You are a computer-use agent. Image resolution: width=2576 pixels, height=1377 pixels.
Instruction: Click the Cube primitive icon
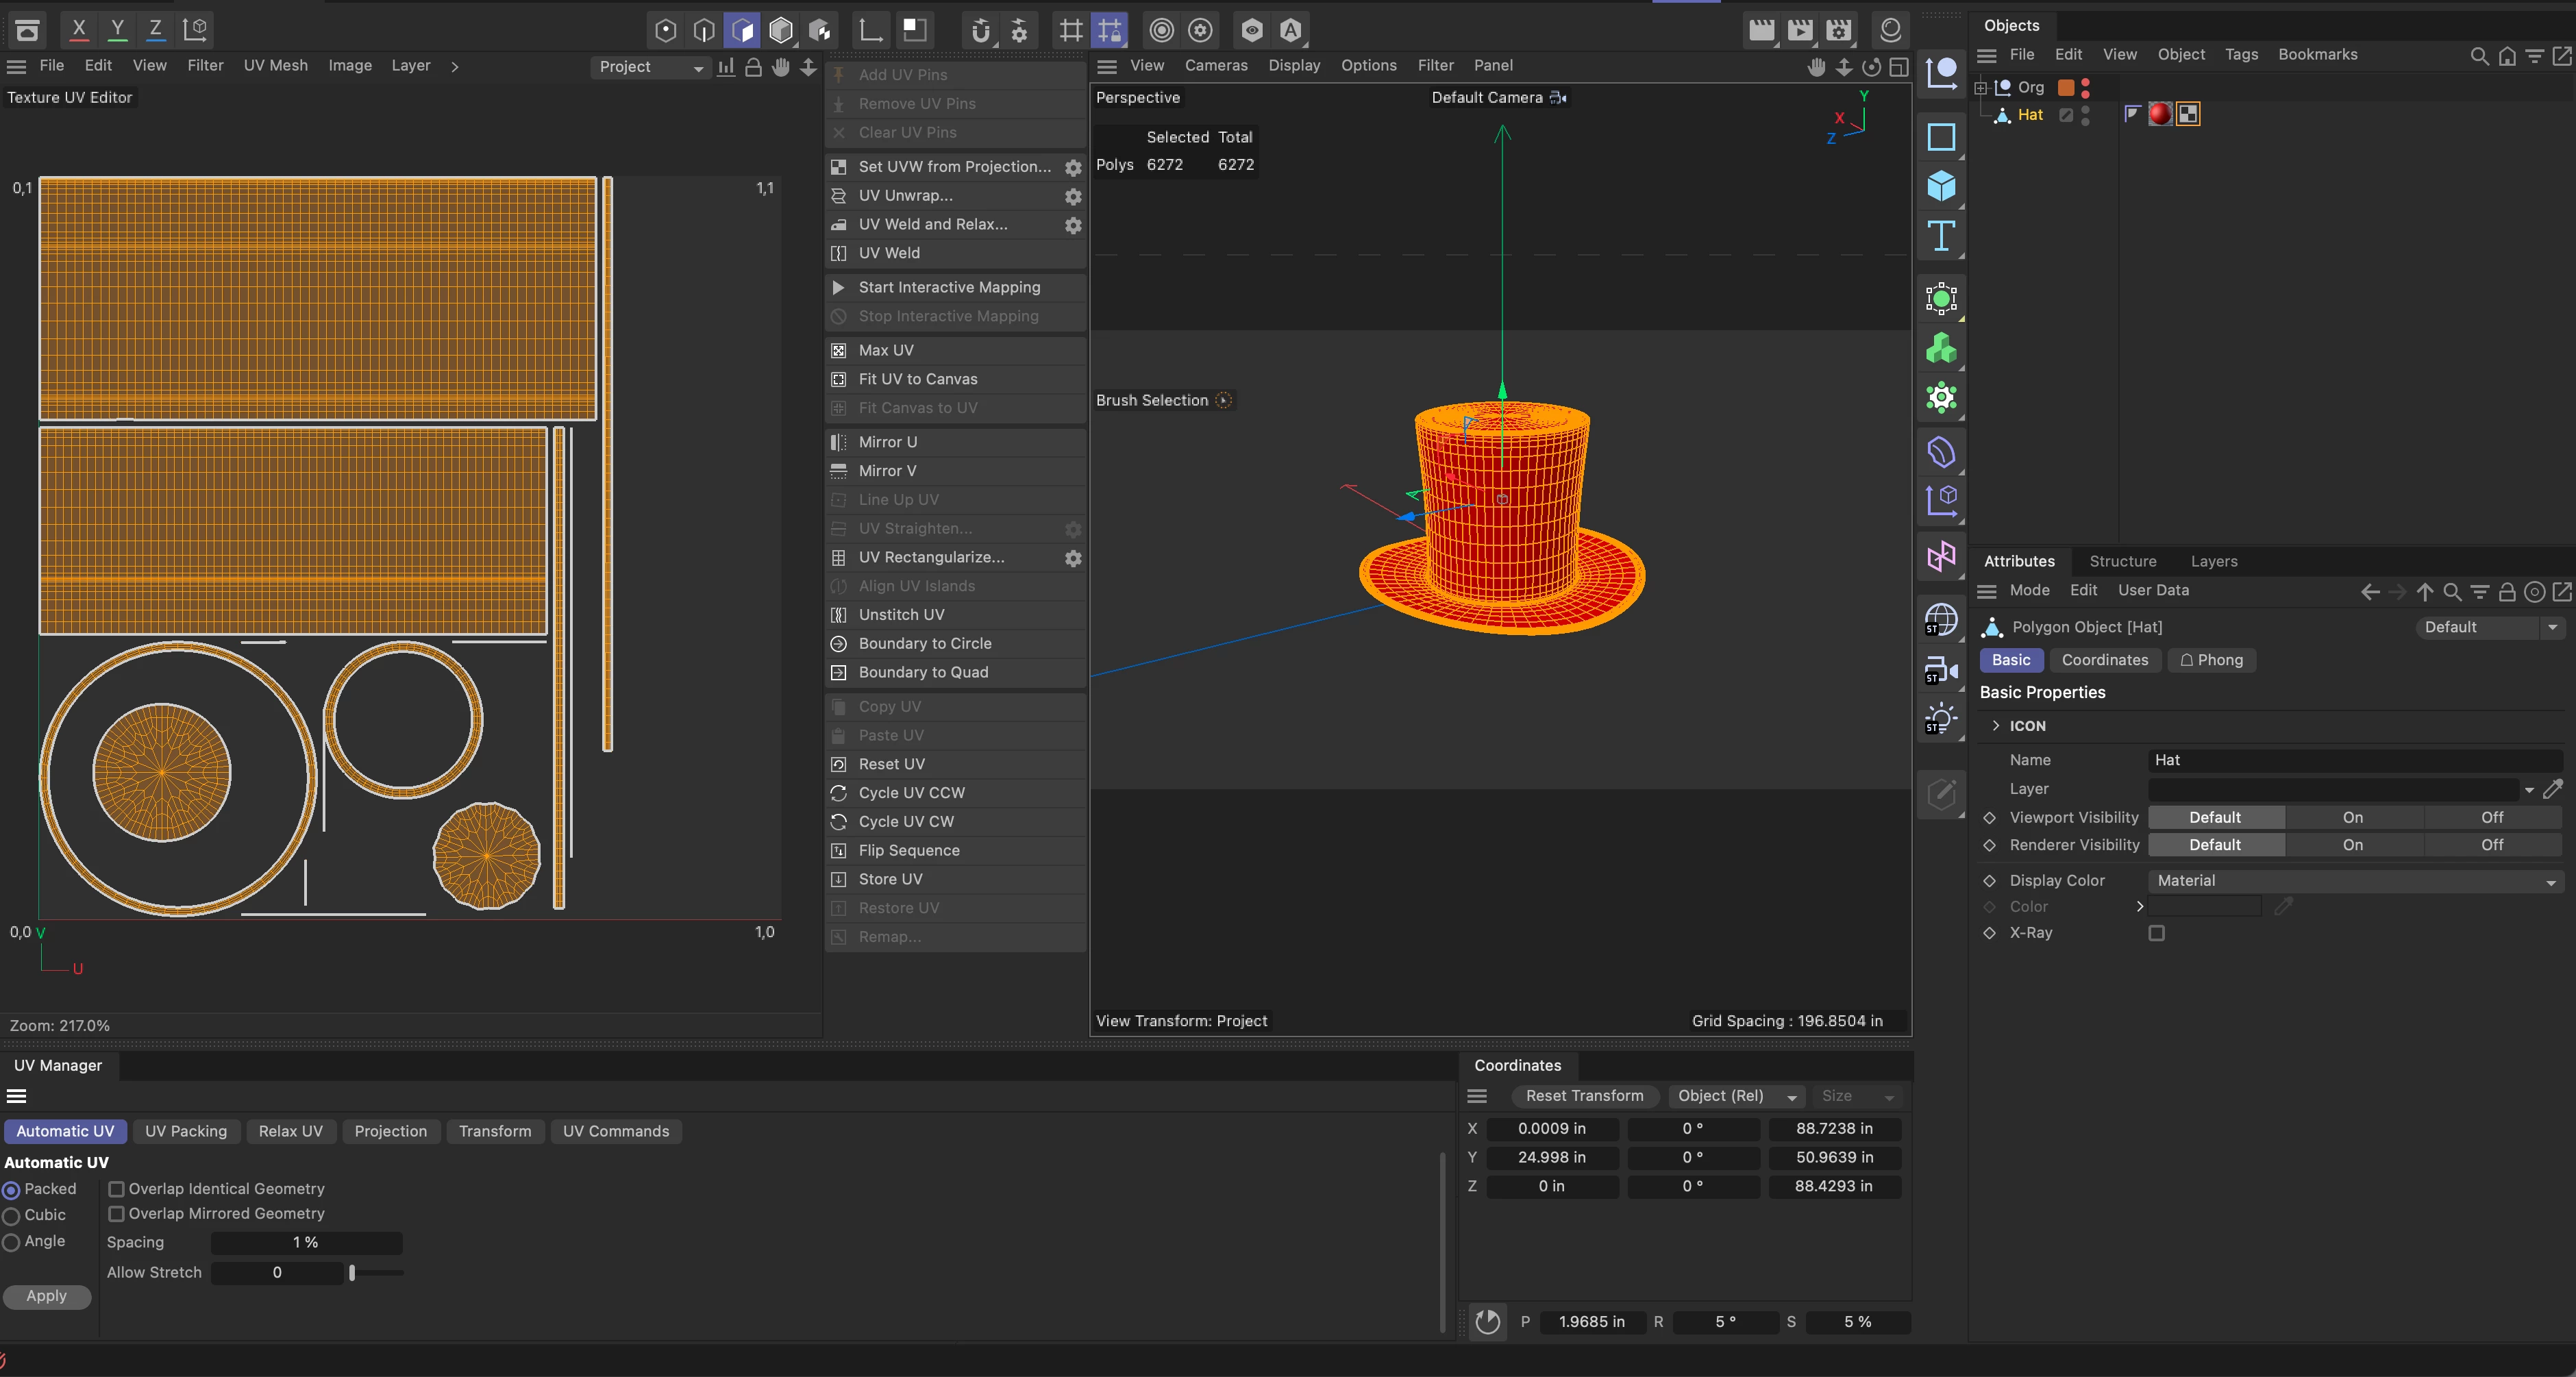click(1940, 186)
